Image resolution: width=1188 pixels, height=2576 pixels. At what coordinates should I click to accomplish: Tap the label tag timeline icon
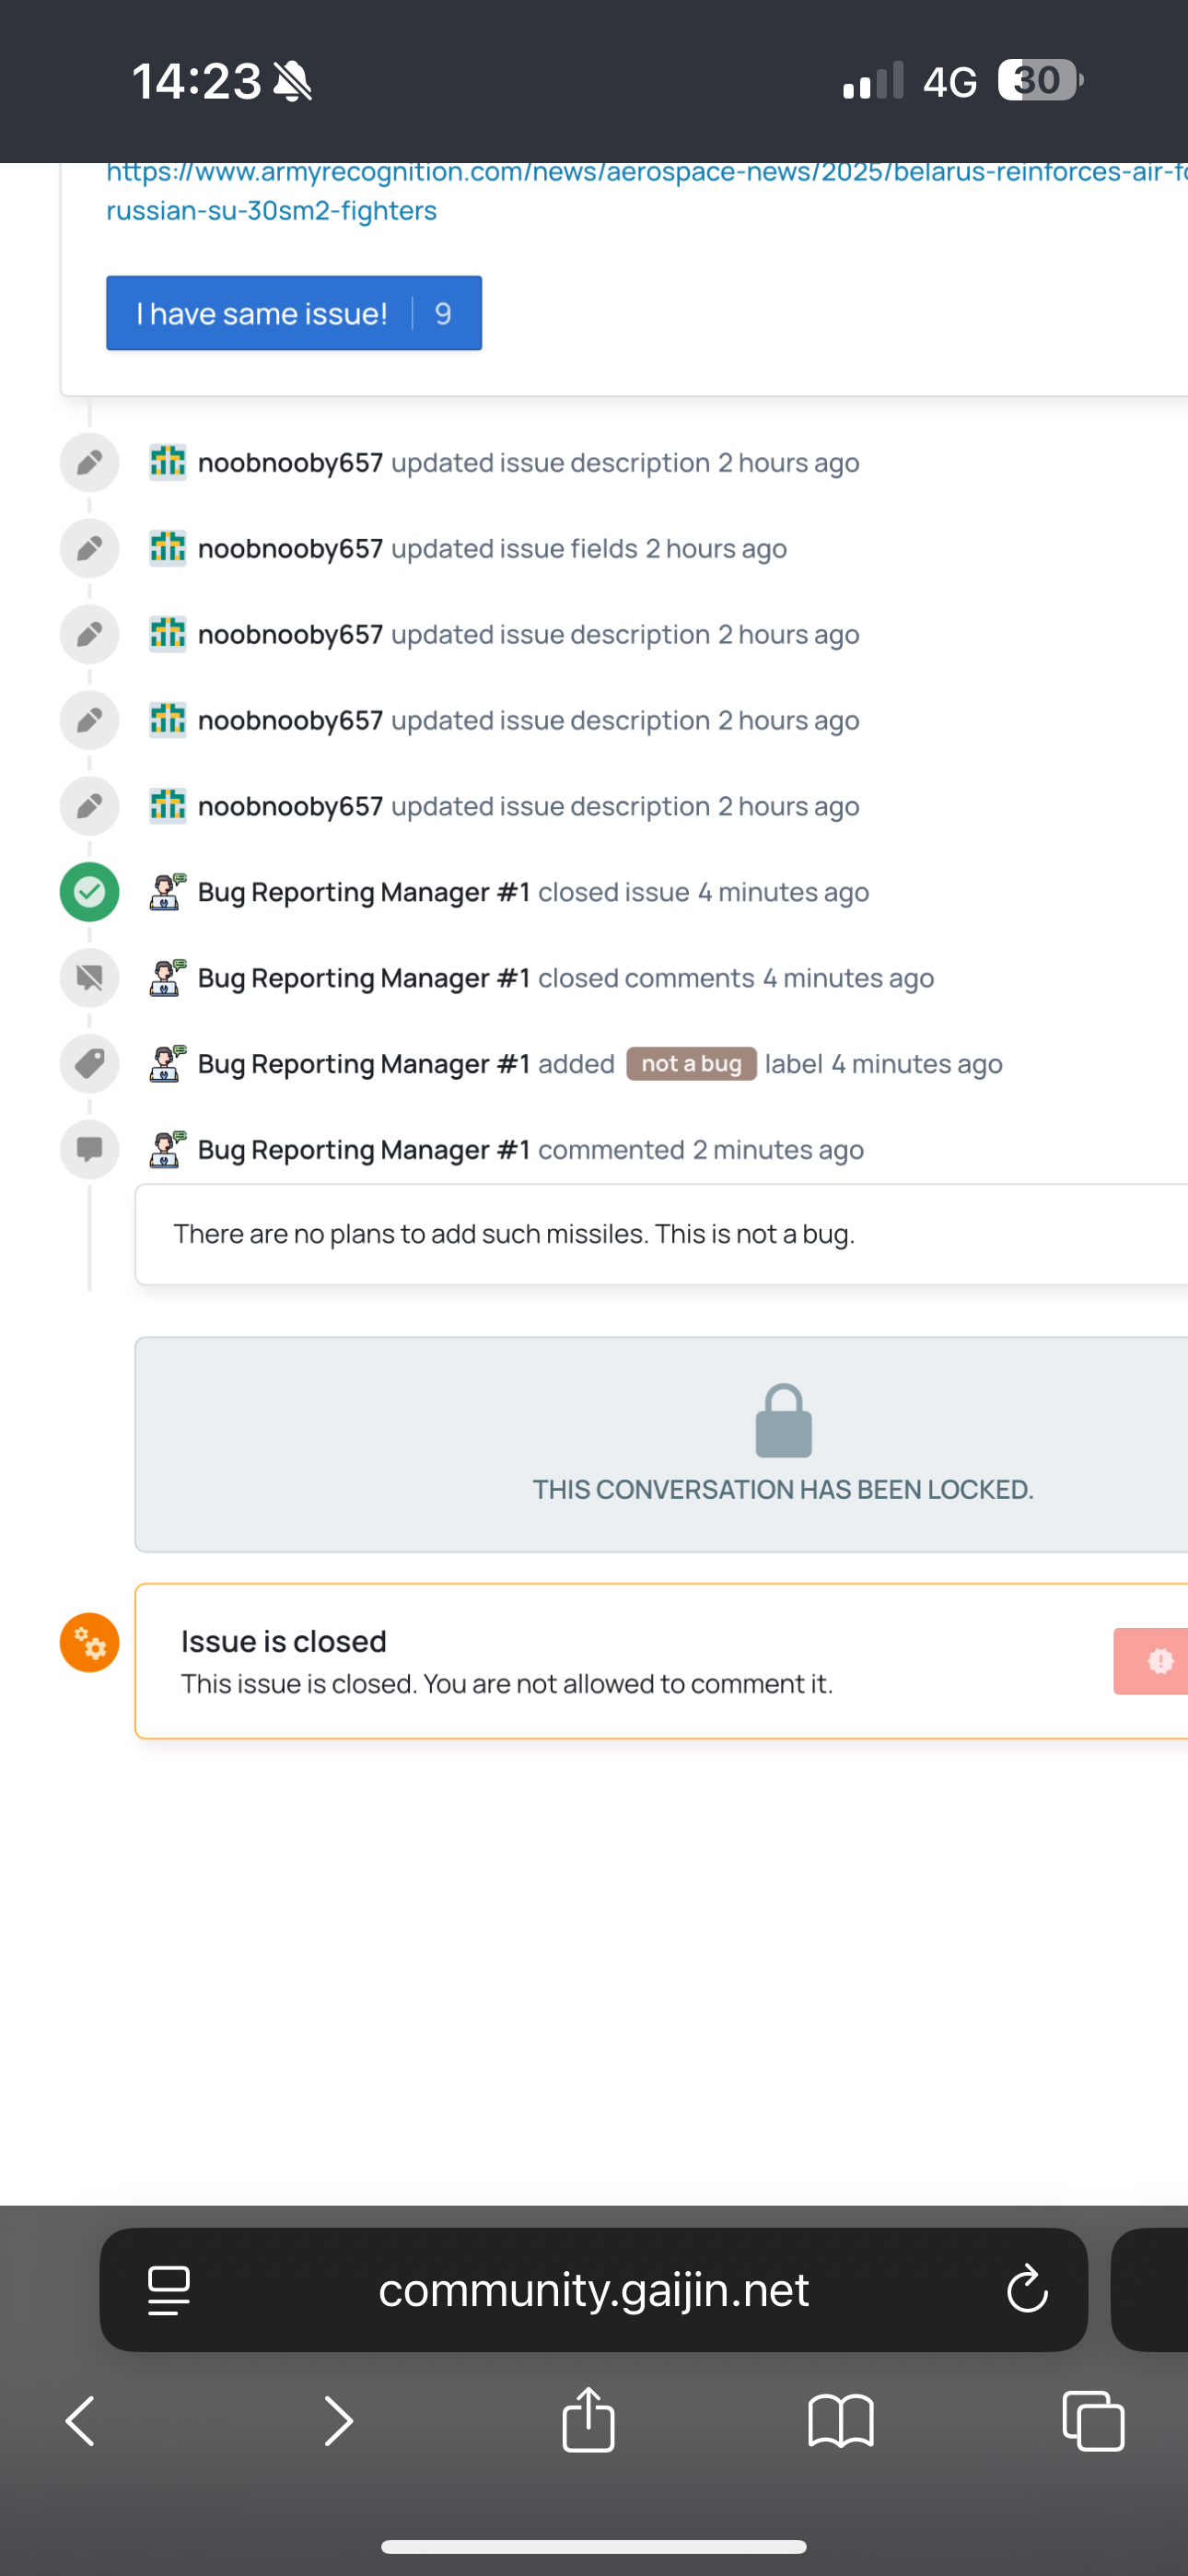coord(90,1063)
